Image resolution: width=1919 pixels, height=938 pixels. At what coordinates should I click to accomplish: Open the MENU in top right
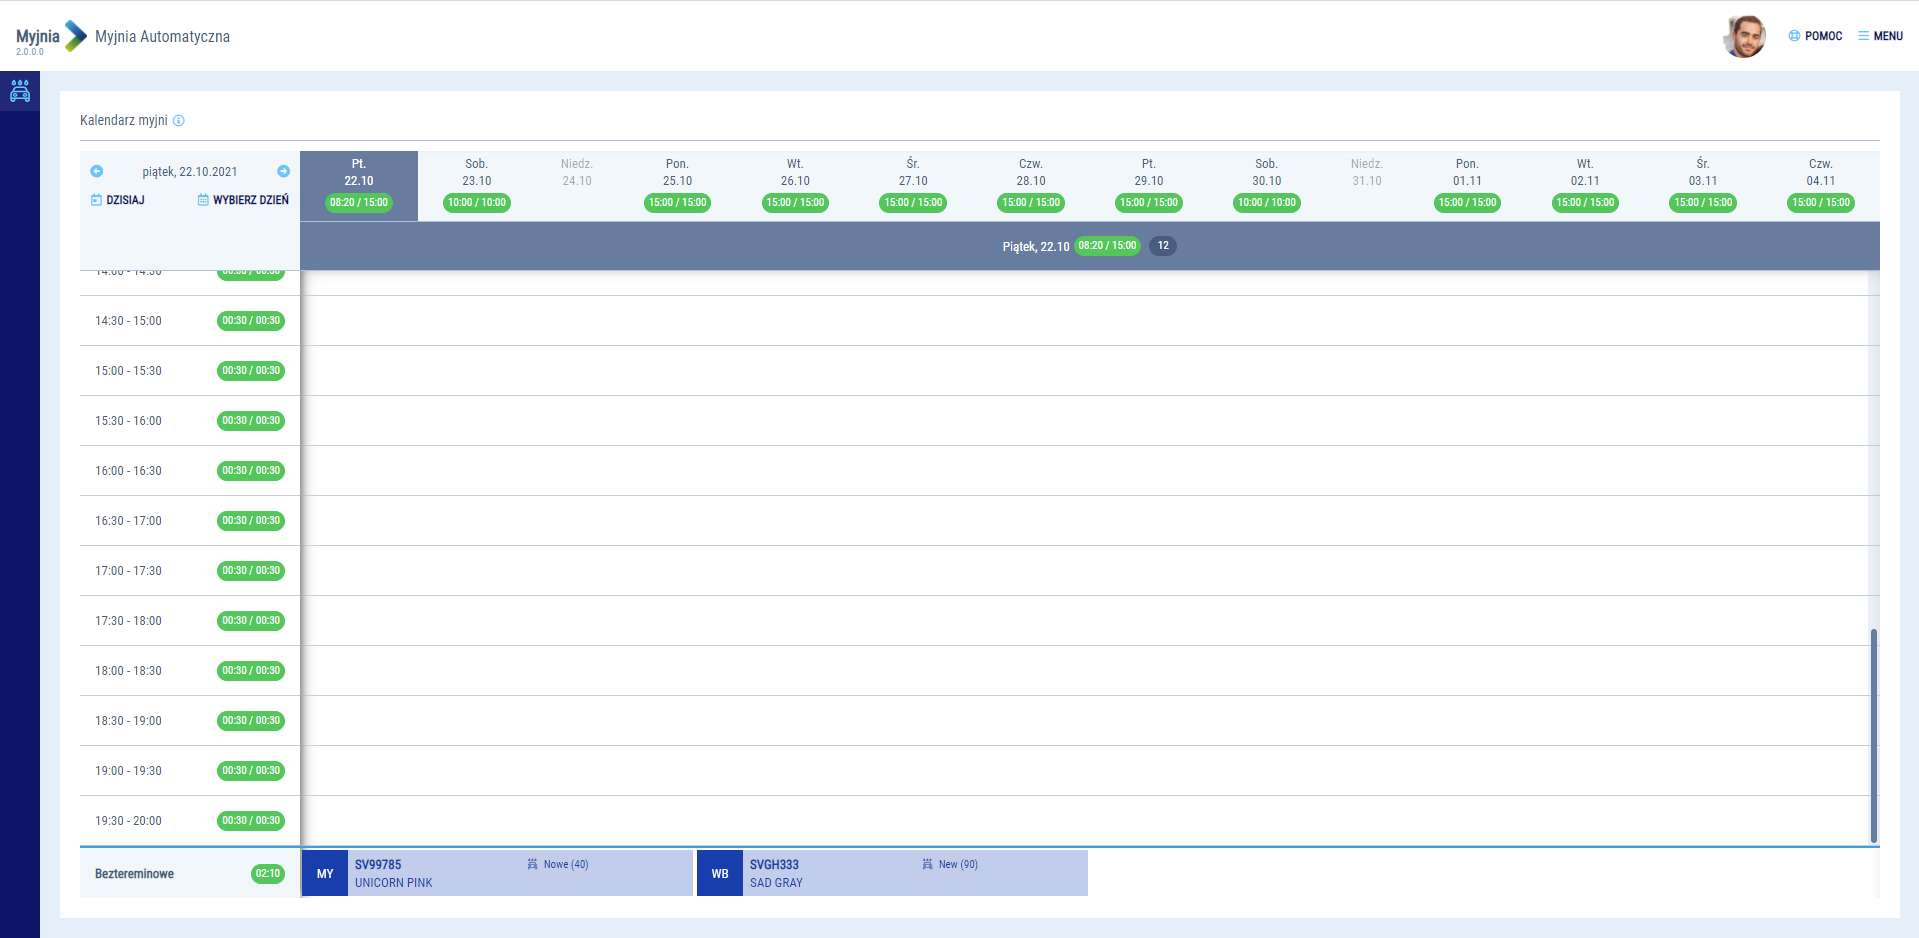(1880, 36)
